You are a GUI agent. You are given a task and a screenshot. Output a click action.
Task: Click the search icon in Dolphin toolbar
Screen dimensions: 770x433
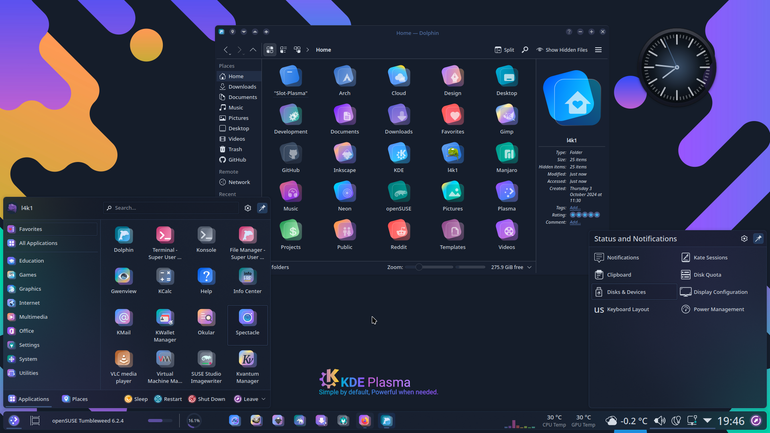[x=525, y=50]
